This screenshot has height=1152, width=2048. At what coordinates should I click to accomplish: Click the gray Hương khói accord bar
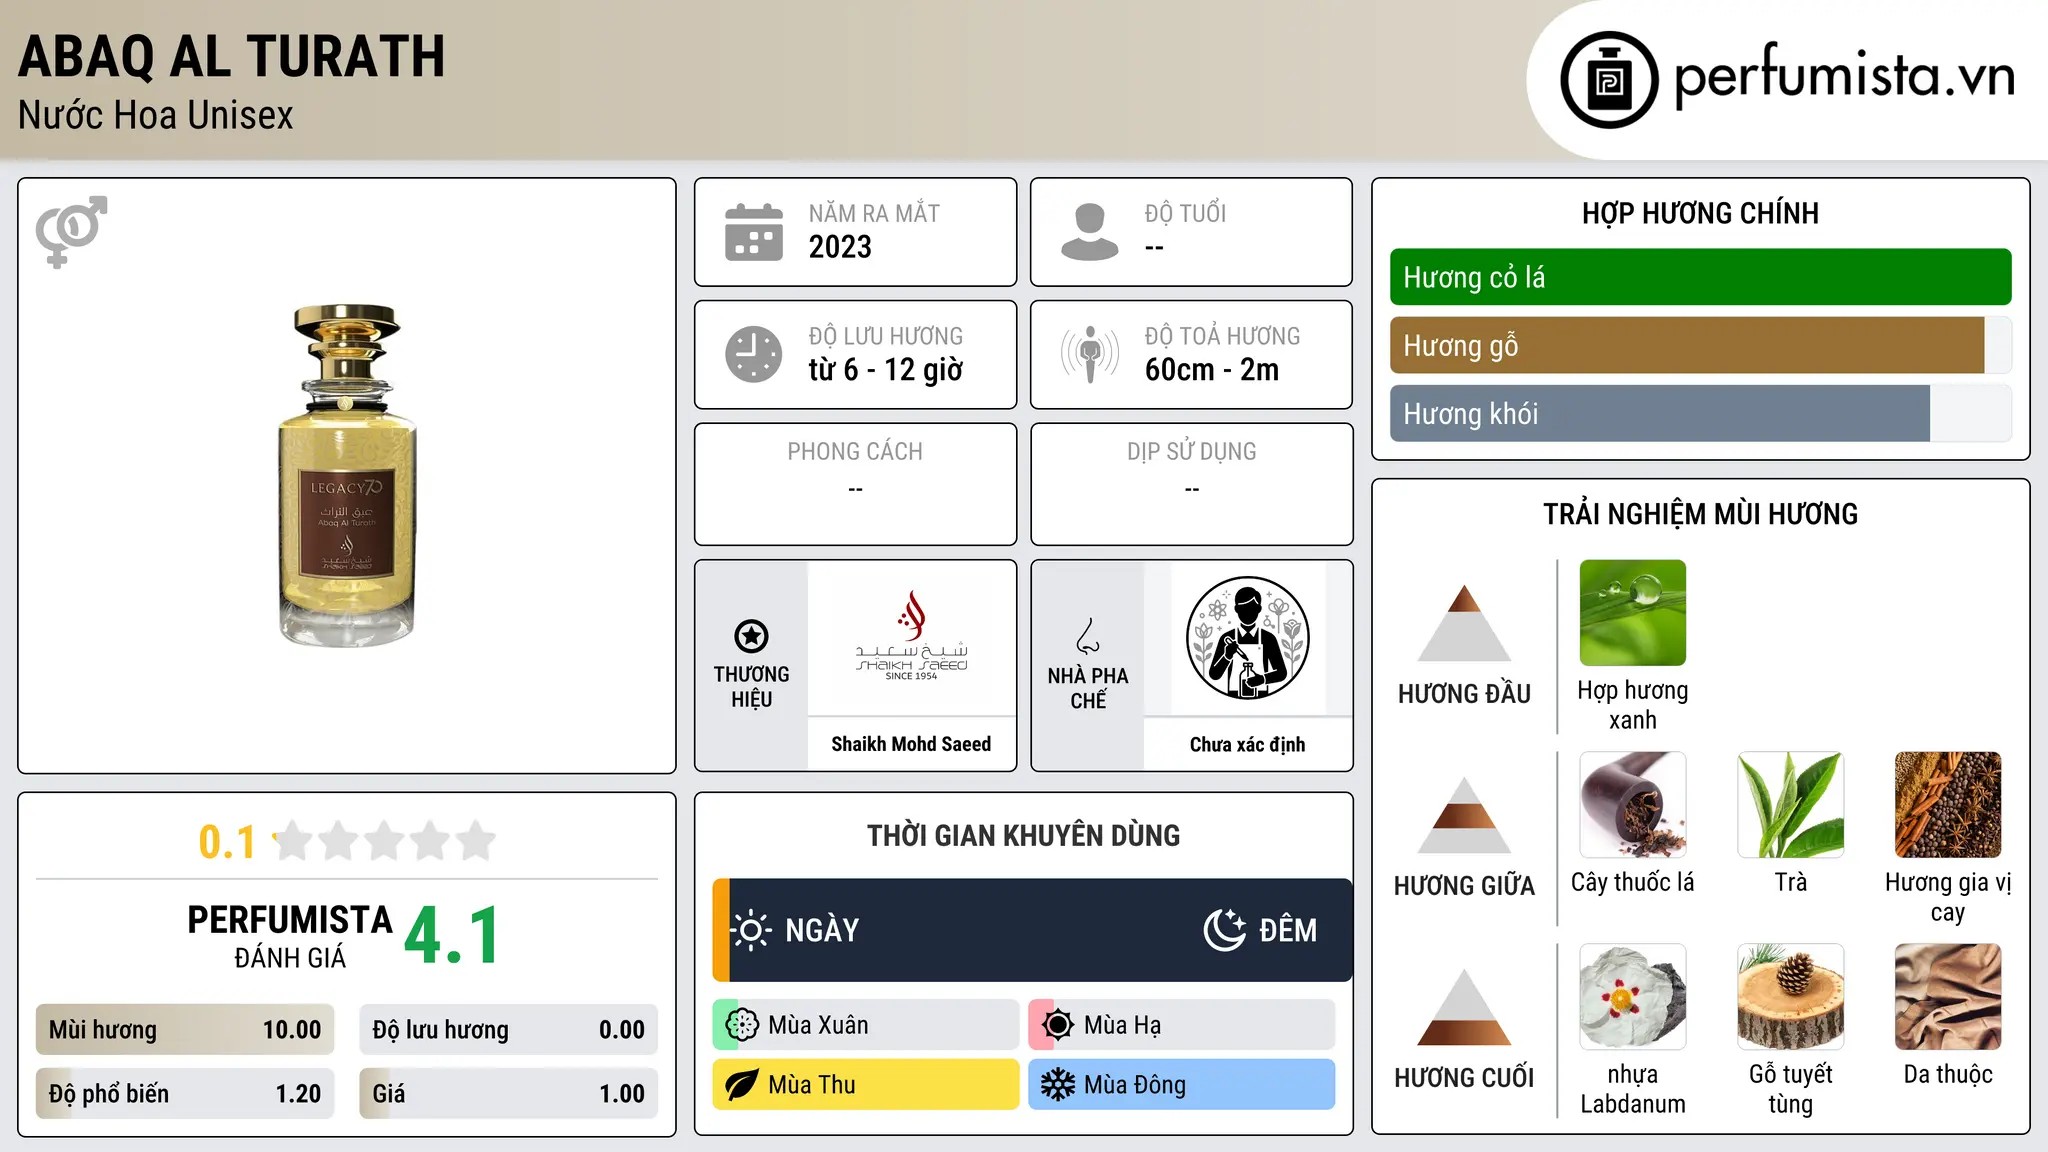coord(1660,413)
